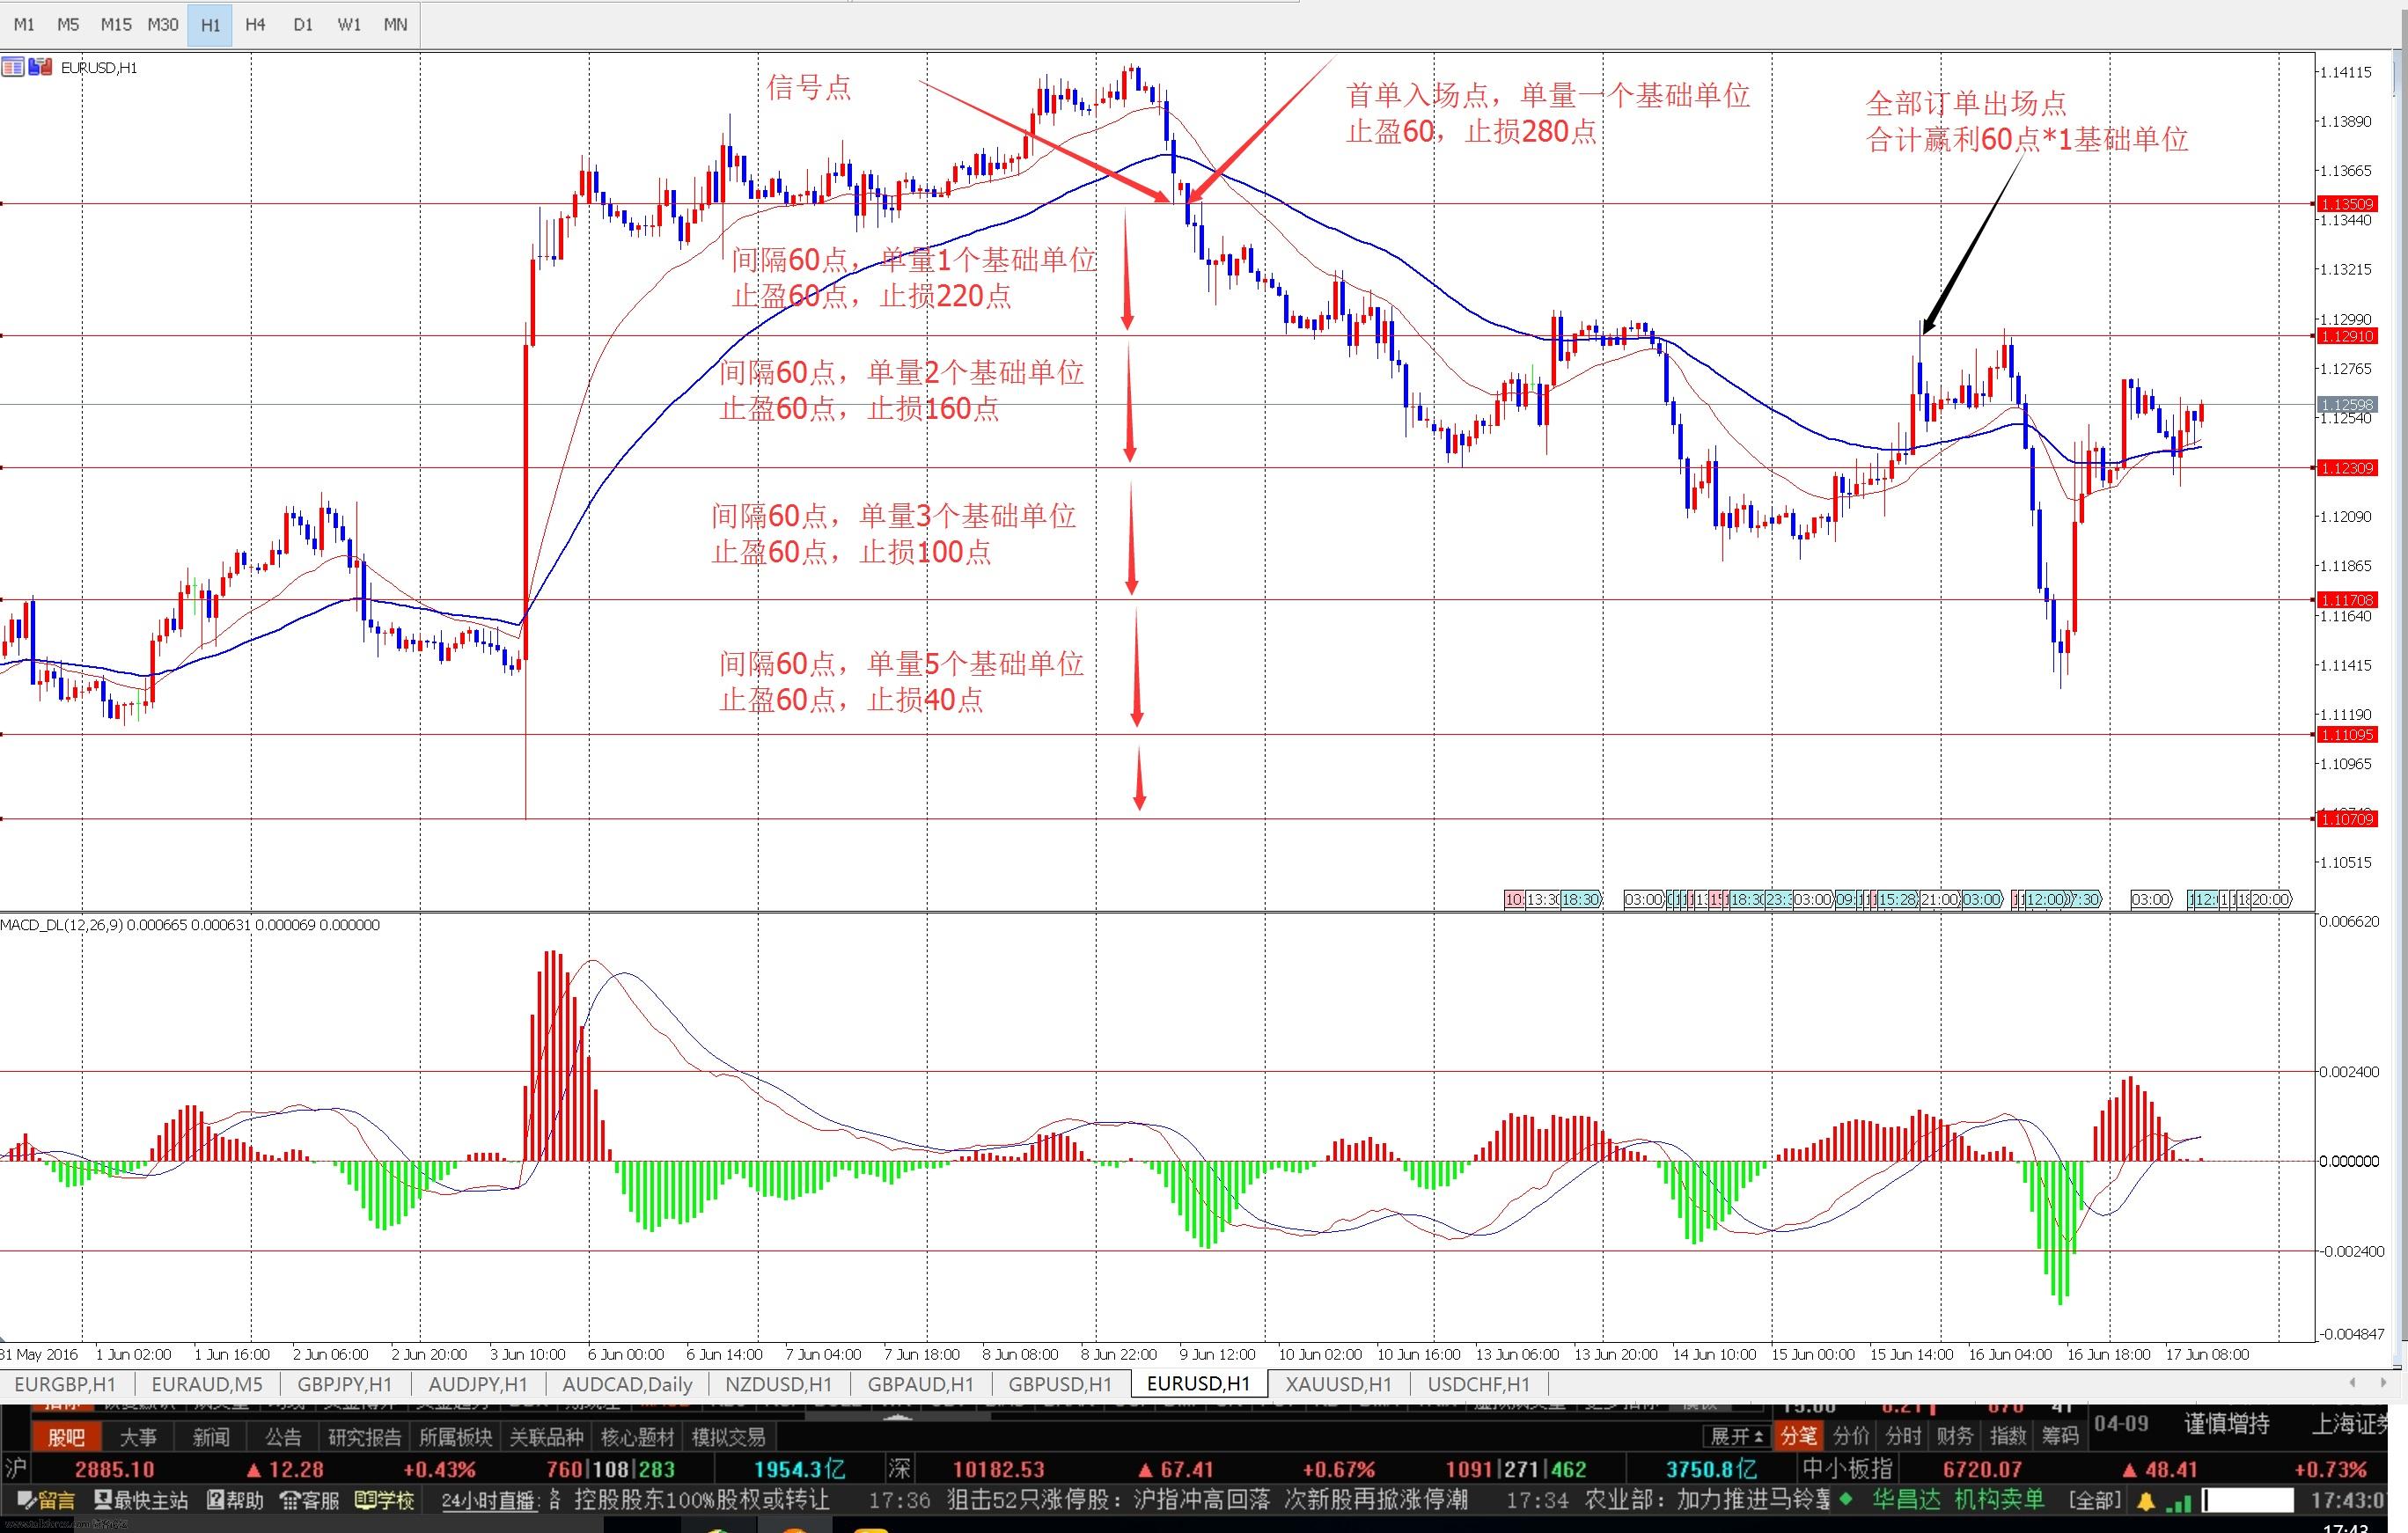Open GBPAUD,H1 chart tab
This screenshot has width=2408, height=1533.
(x=920, y=1384)
